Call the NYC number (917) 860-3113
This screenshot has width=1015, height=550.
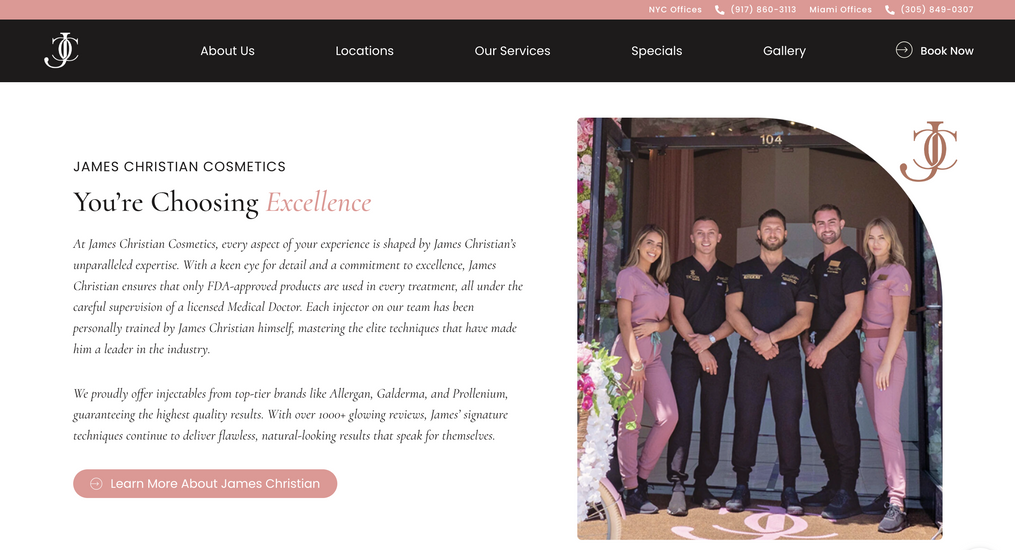point(763,10)
